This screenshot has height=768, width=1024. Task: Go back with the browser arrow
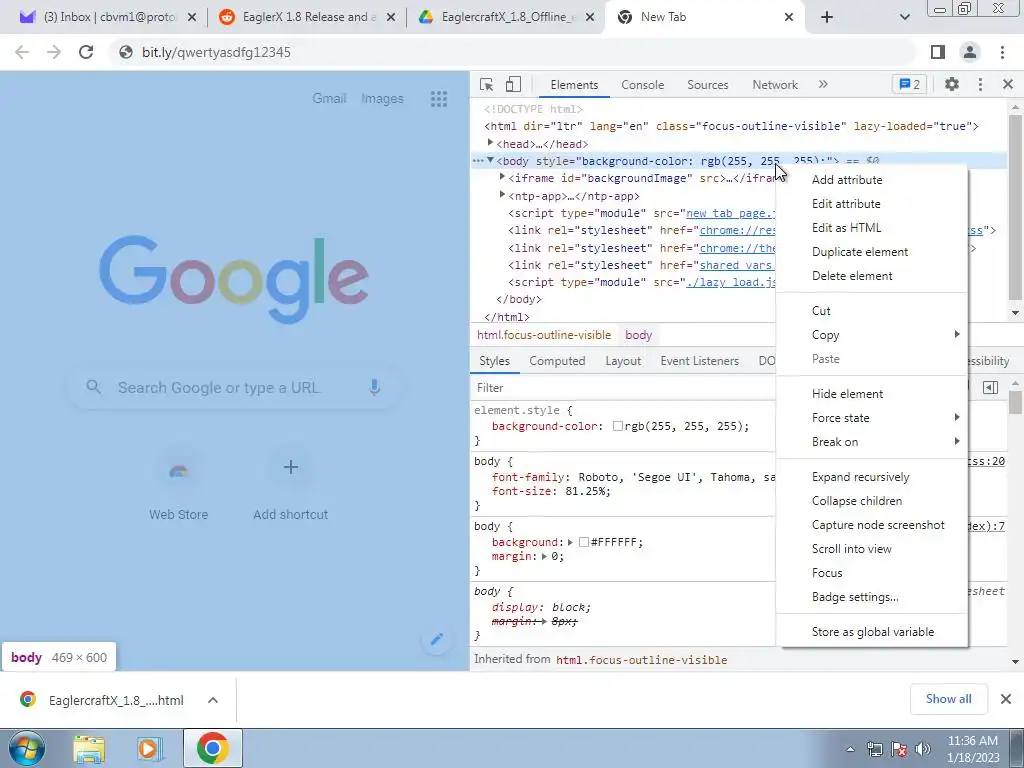pyautogui.click(x=22, y=52)
